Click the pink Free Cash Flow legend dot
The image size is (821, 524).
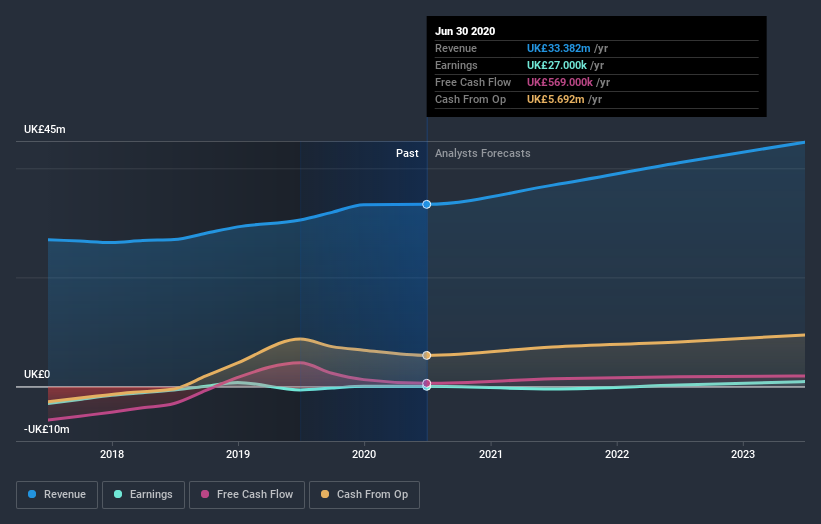pos(205,494)
